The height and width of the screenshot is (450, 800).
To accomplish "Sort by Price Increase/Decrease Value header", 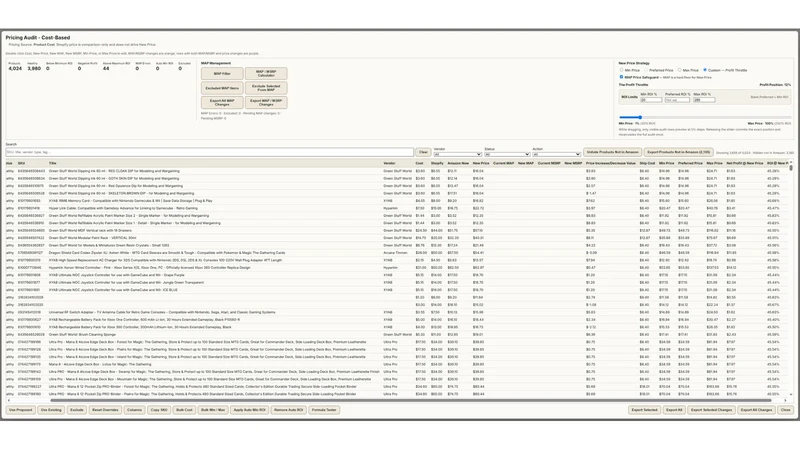I will tap(611, 163).
